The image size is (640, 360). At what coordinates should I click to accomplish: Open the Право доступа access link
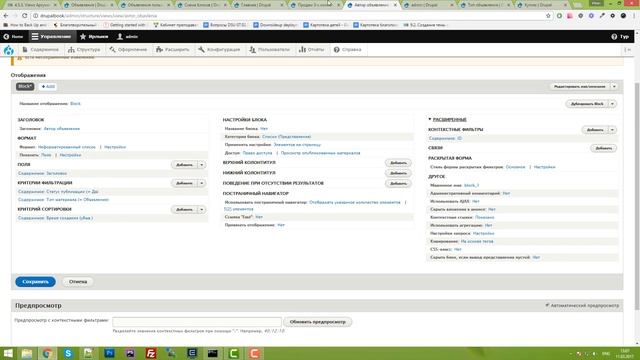point(257,153)
